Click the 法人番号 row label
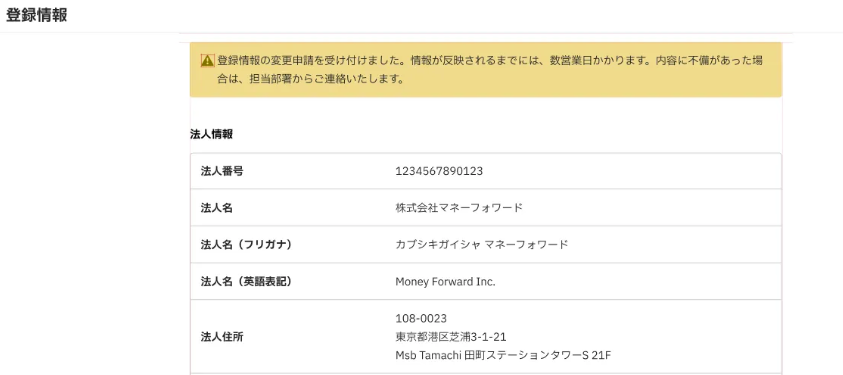843x375 pixels. [x=222, y=171]
